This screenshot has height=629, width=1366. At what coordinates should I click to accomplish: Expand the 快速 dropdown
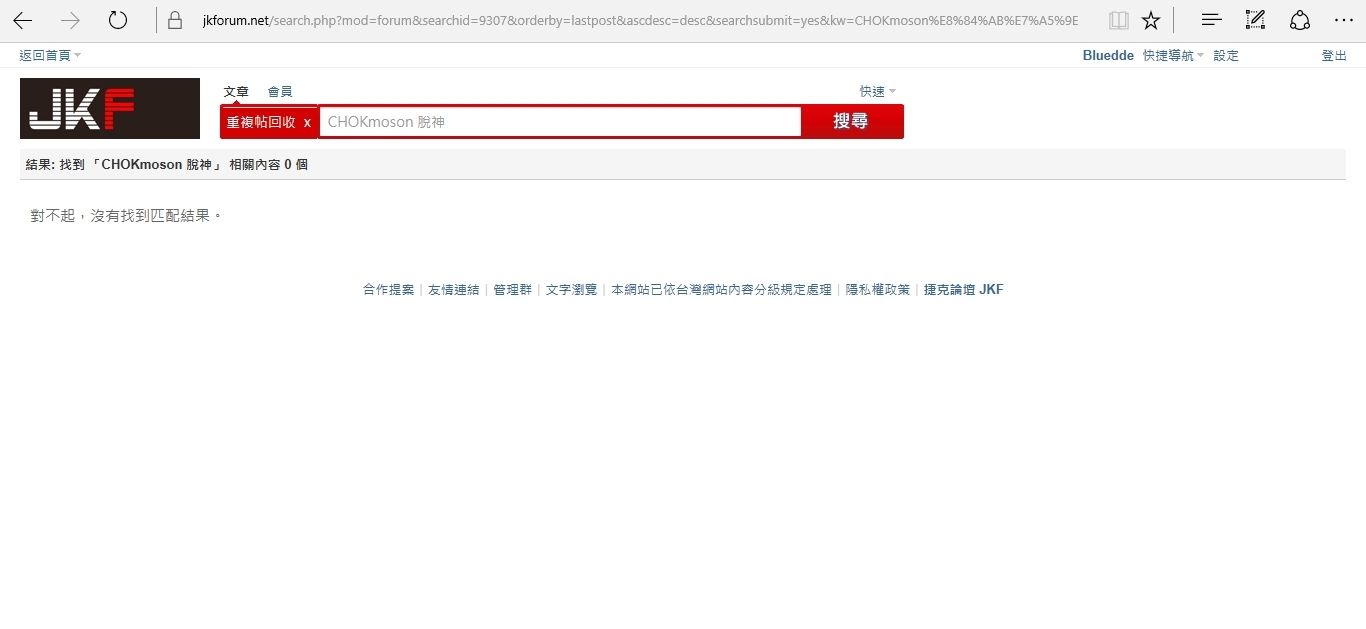(877, 91)
